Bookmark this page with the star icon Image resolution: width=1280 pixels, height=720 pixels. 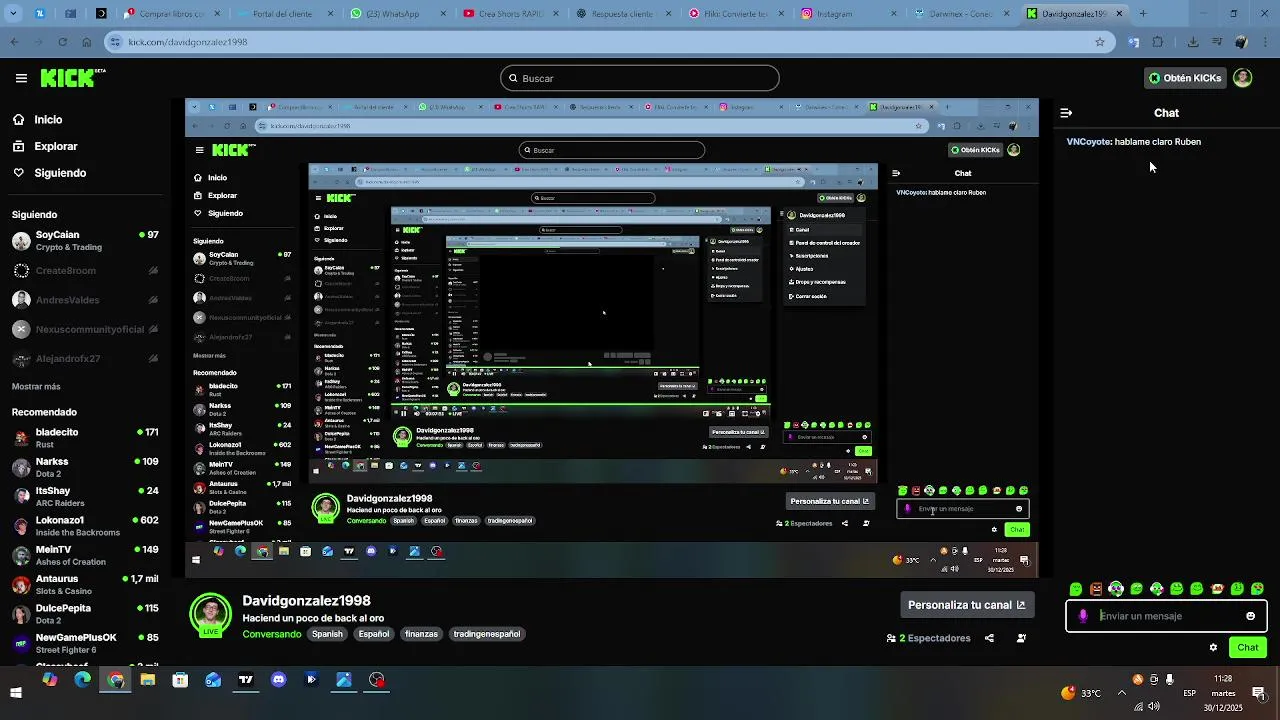[x=1100, y=42]
